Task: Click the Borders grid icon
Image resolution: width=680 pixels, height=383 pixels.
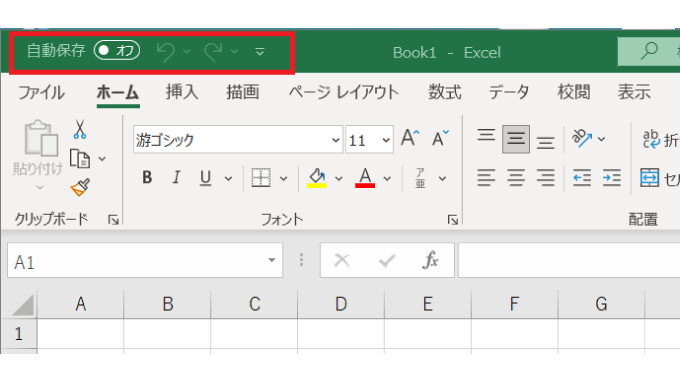Action: click(261, 178)
